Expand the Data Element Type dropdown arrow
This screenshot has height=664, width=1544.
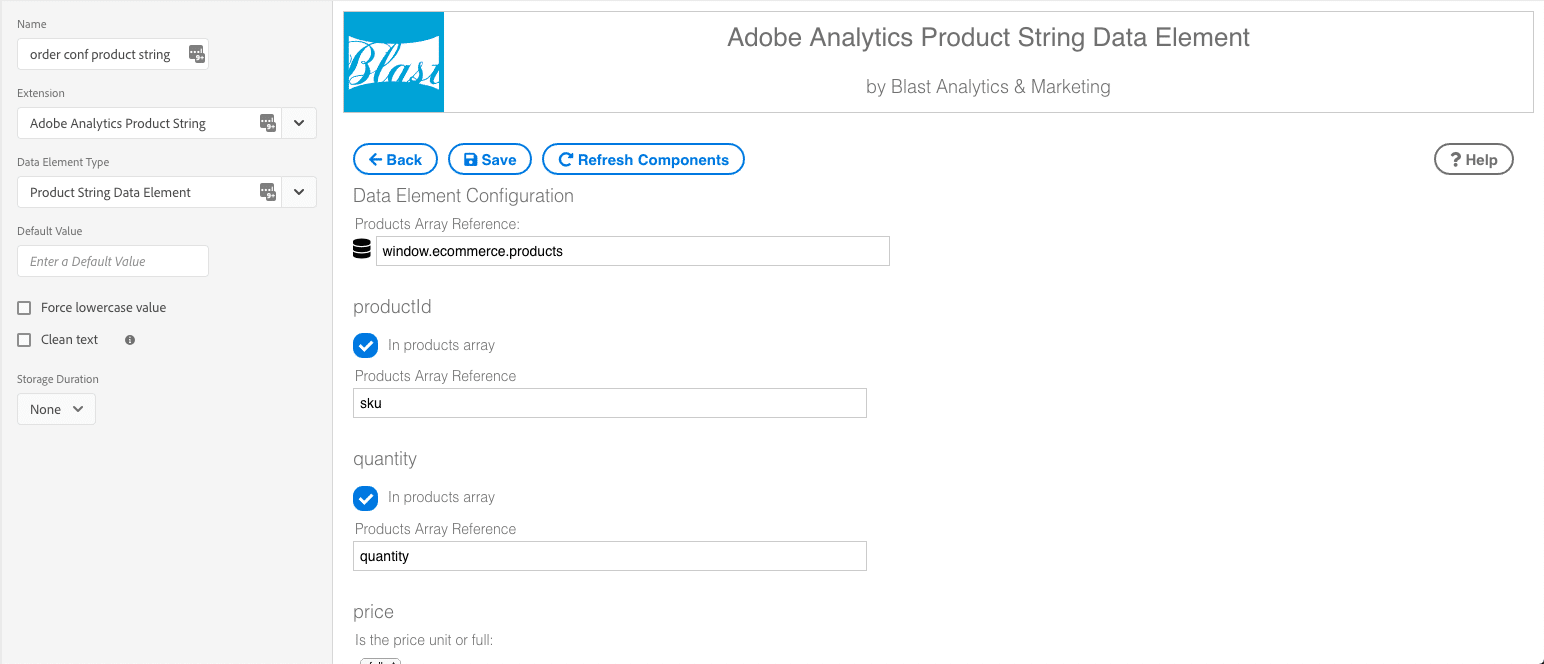[x=299, y=192]
